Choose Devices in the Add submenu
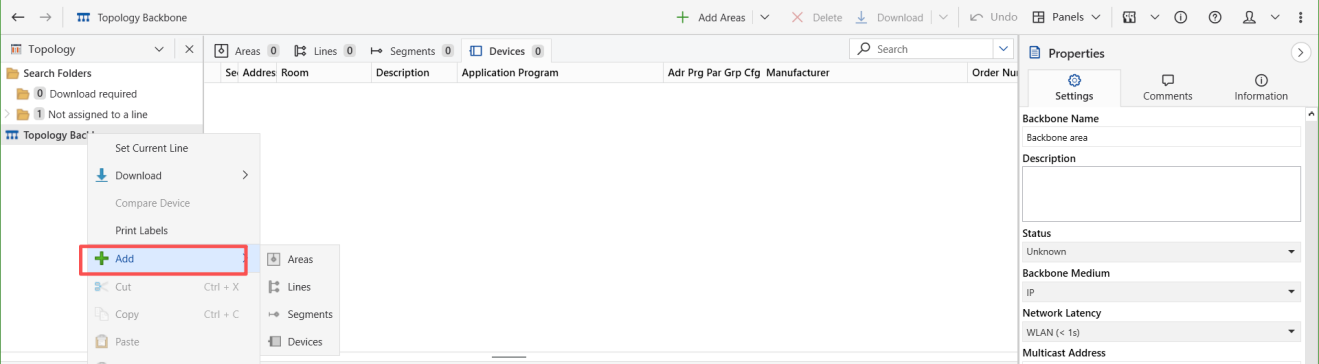The height and width of the screenshot is (364, 1319). click(x=300, y=342)
